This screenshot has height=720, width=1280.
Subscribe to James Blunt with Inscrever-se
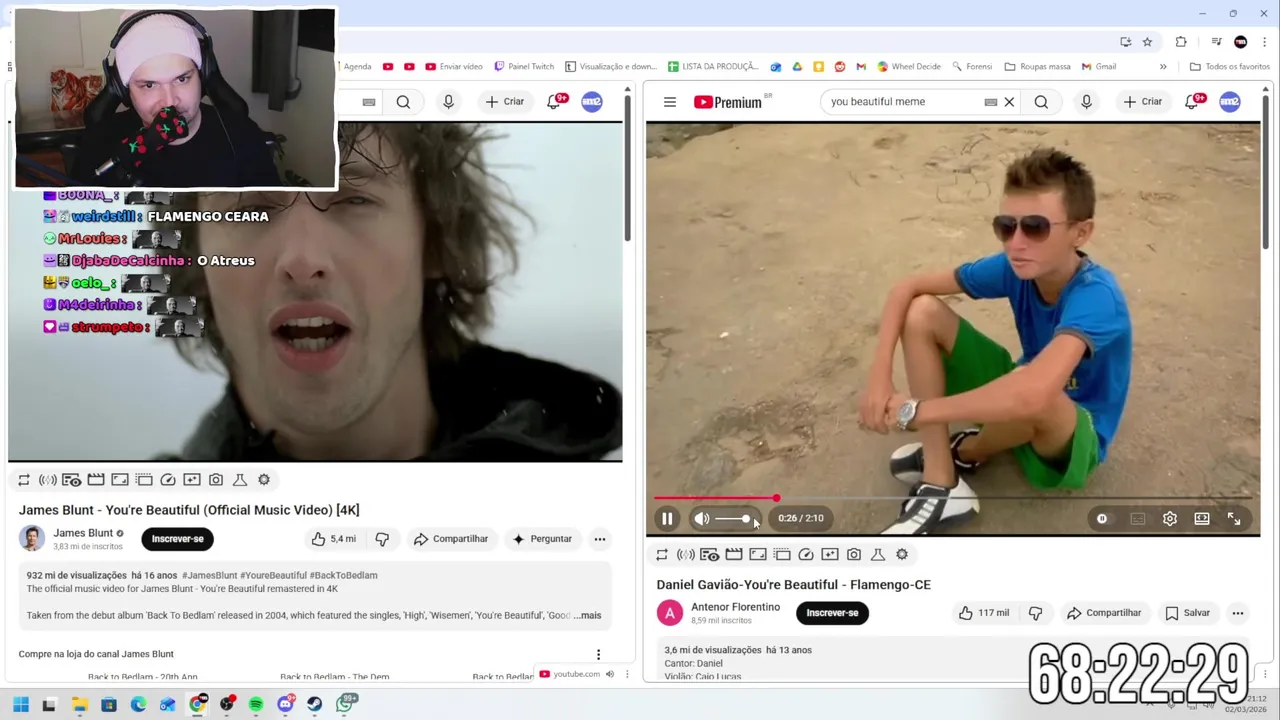pyautogui.click(x=177, y=539)
